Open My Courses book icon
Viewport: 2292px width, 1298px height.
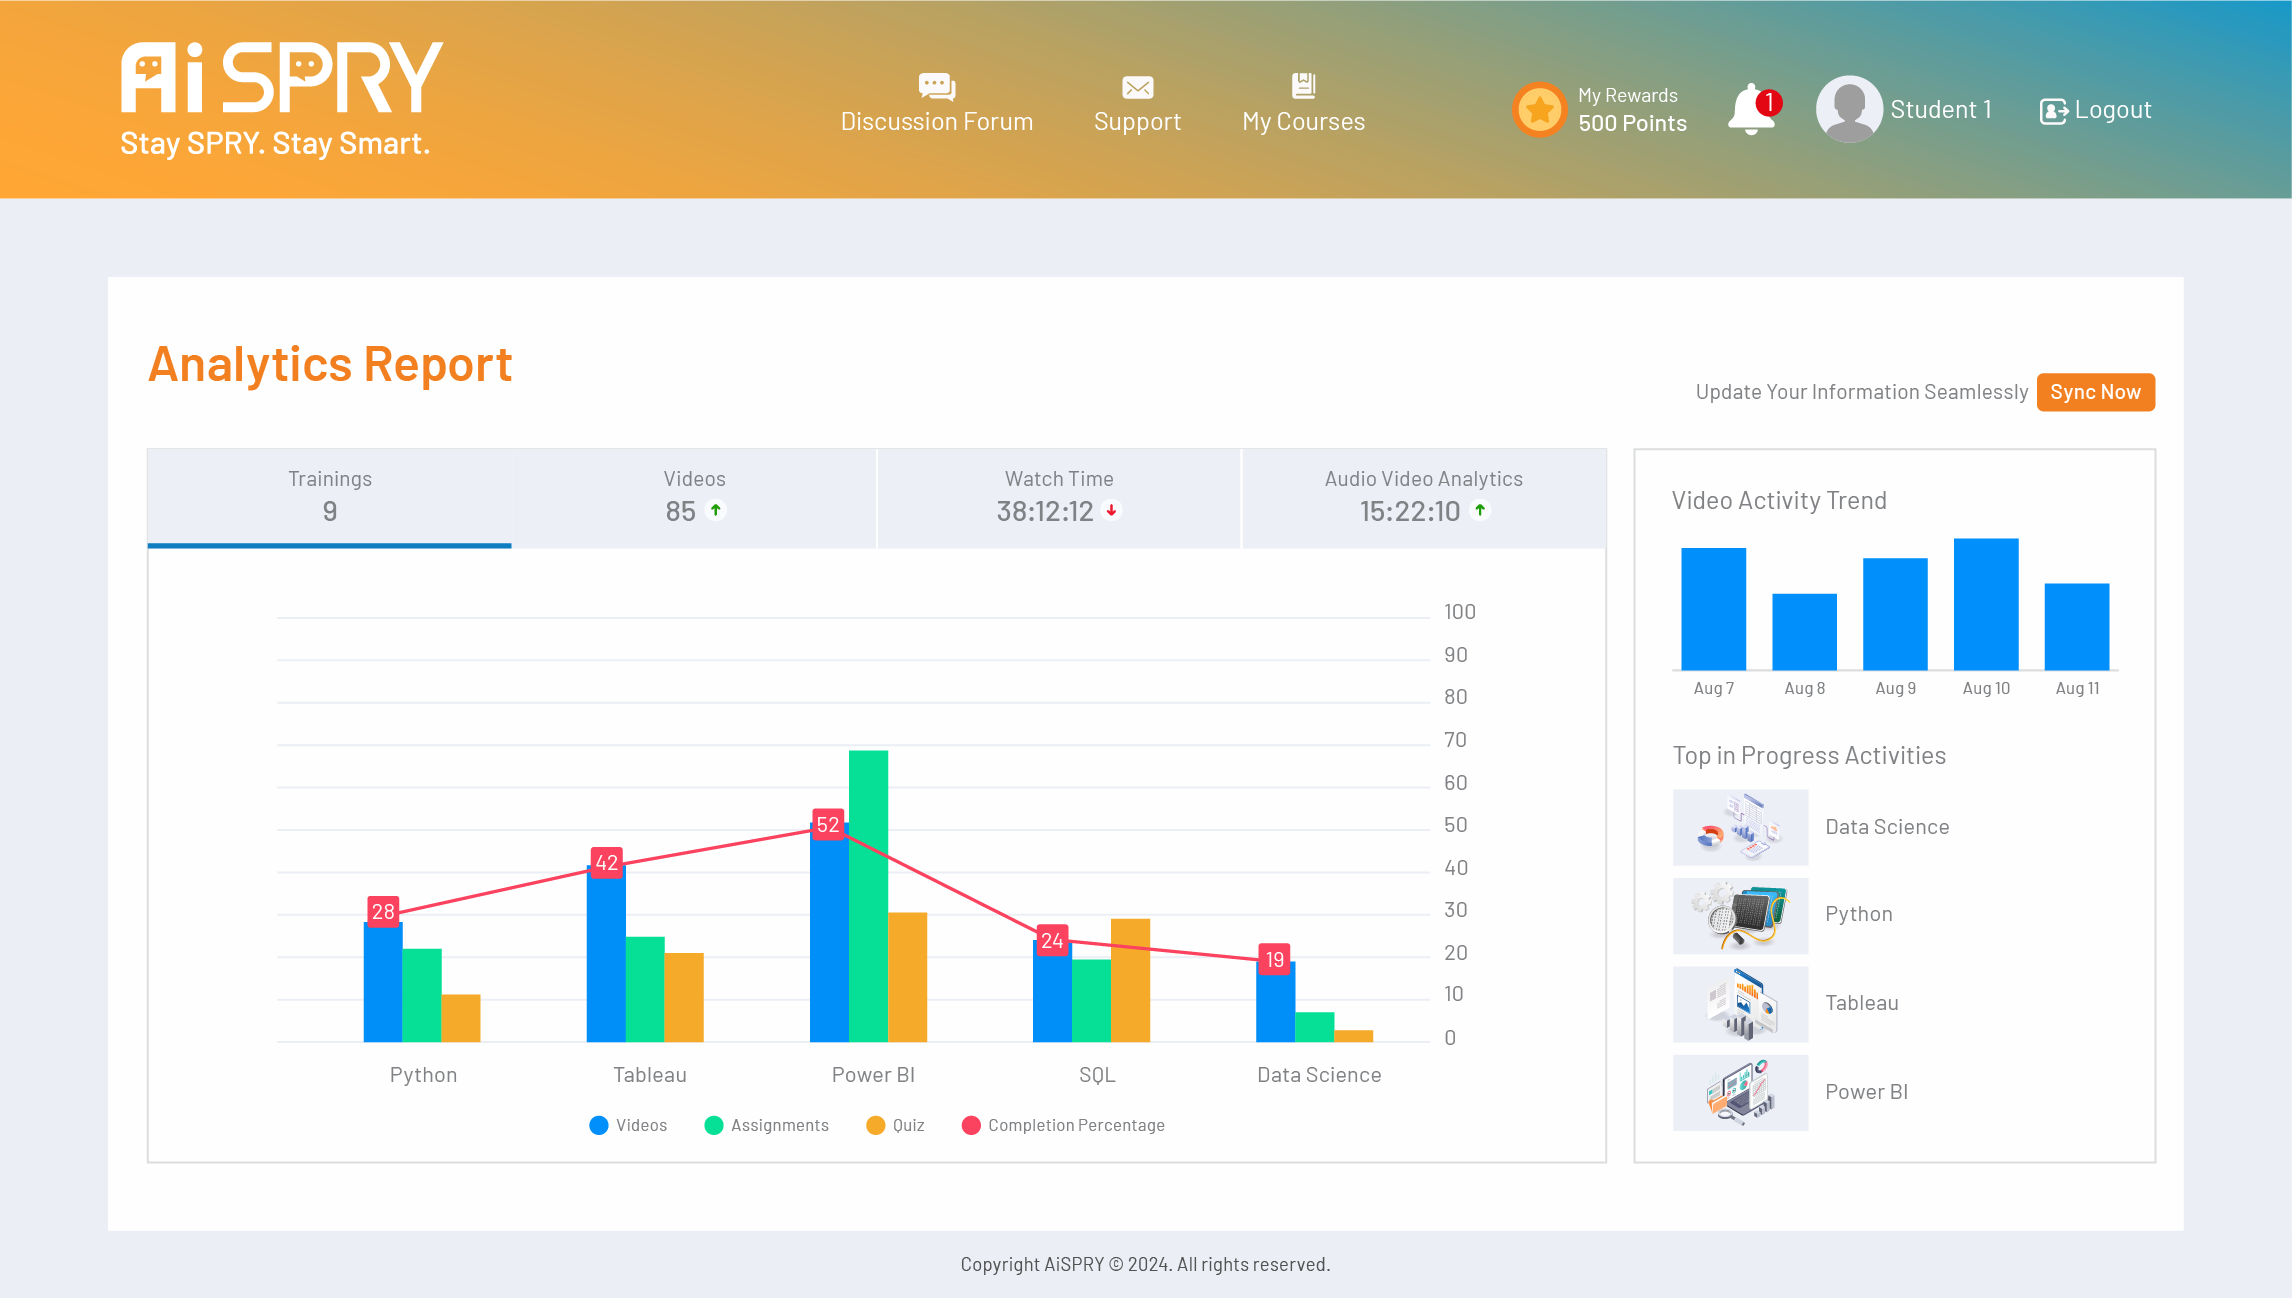1303,86
